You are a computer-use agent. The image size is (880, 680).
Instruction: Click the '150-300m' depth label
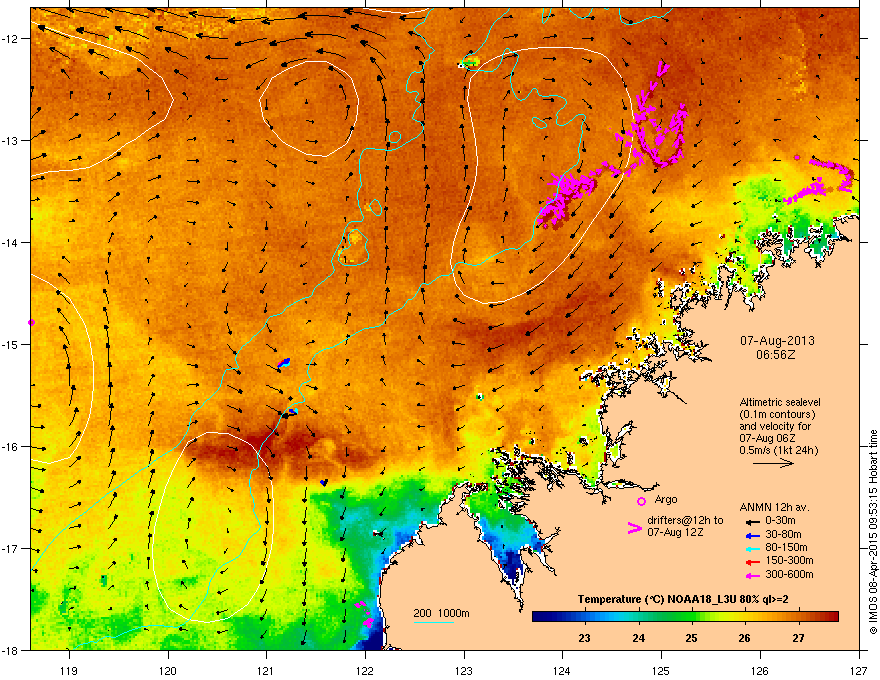pos(789,561)
